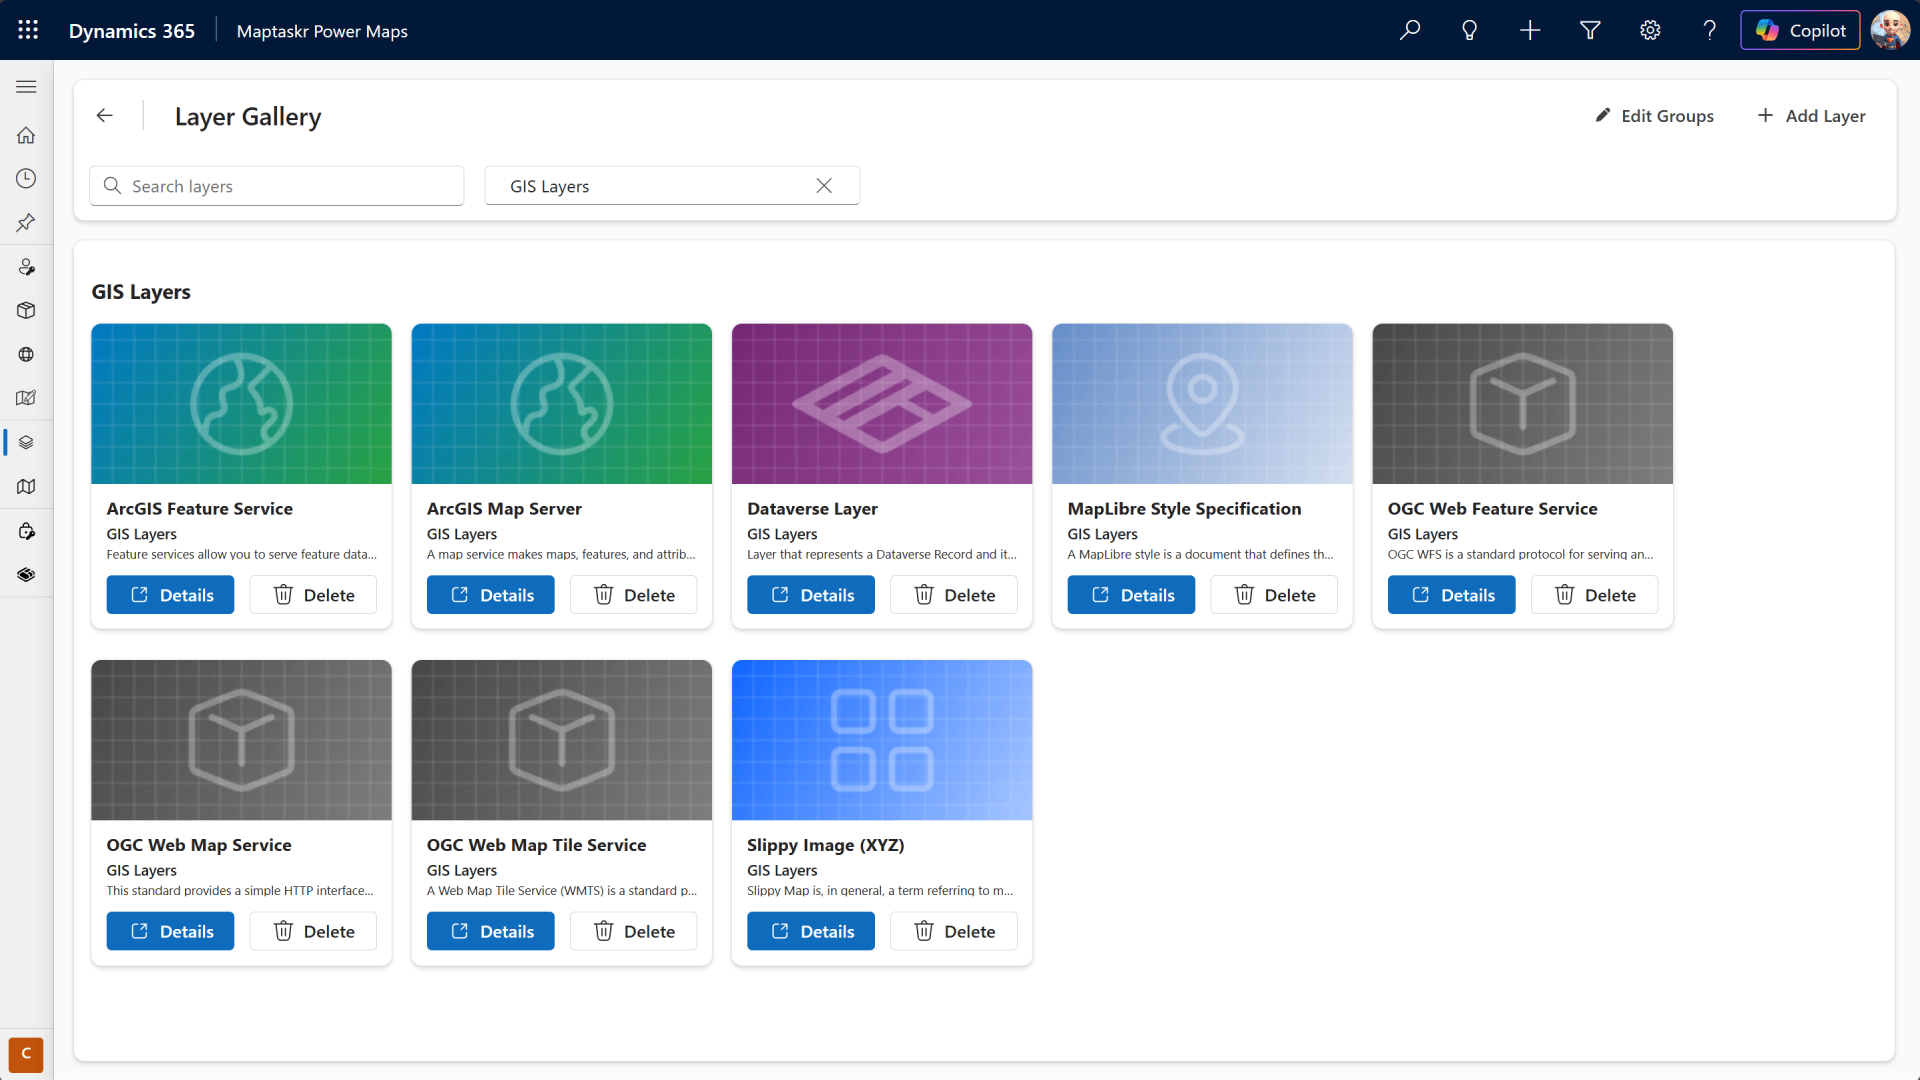Click Add Layer command
This screenshot has height=1080, width=1920.
[1811, 116]
